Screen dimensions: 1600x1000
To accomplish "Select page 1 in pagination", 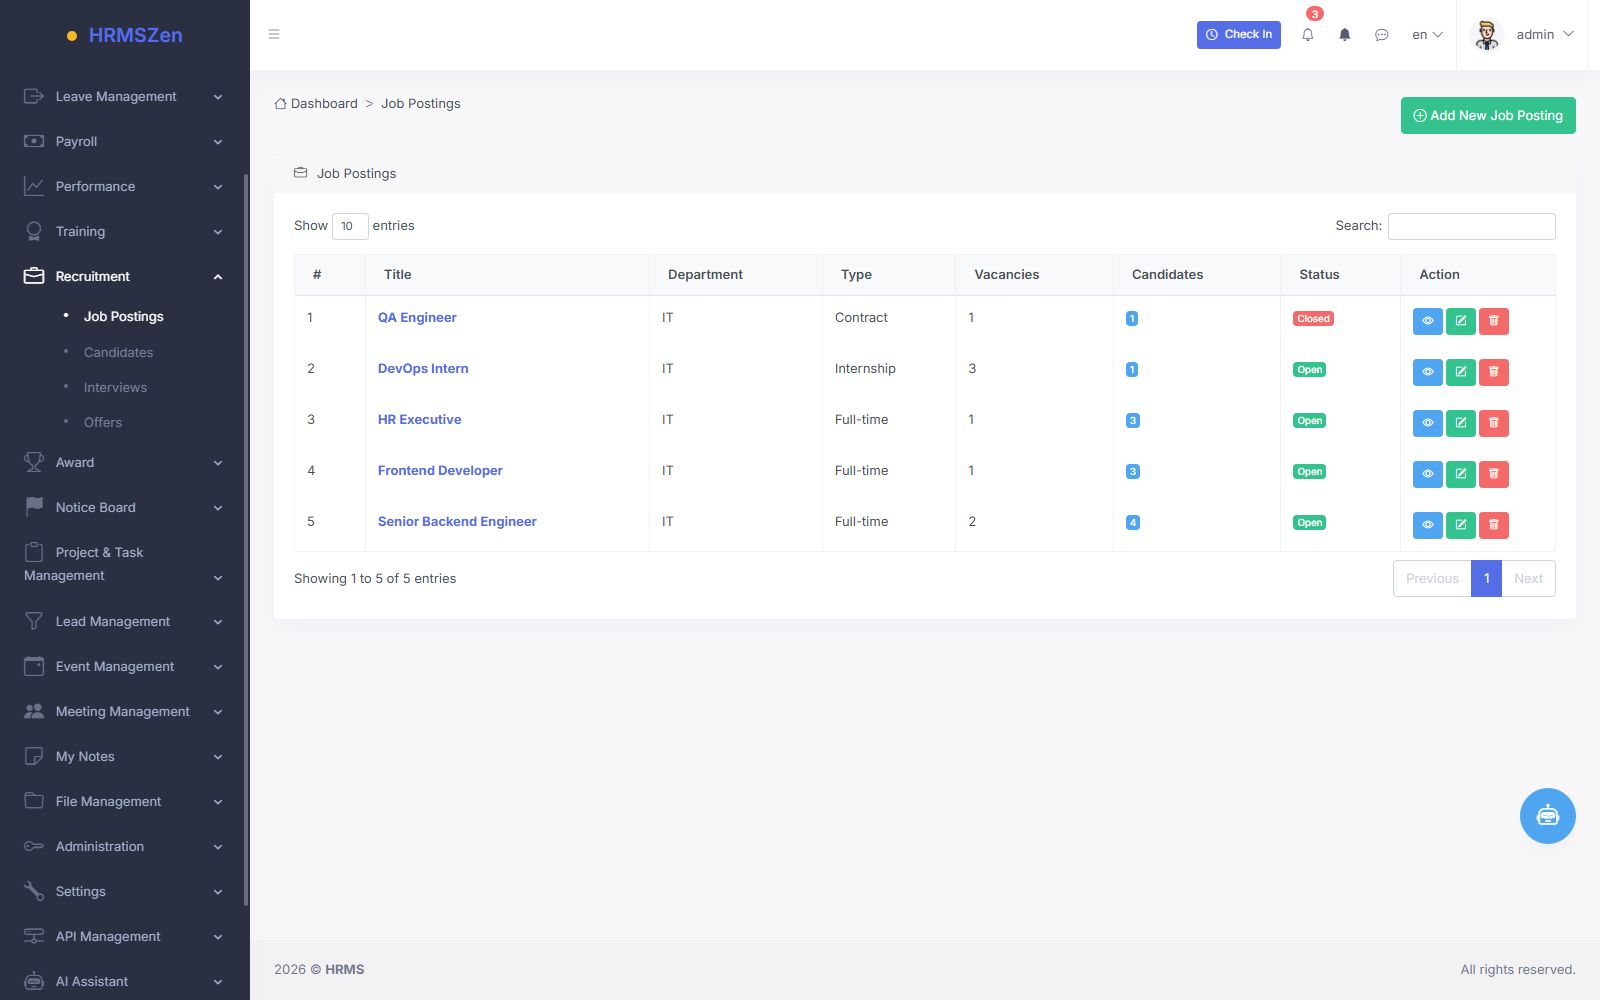I will click(x=1487, y=578).
